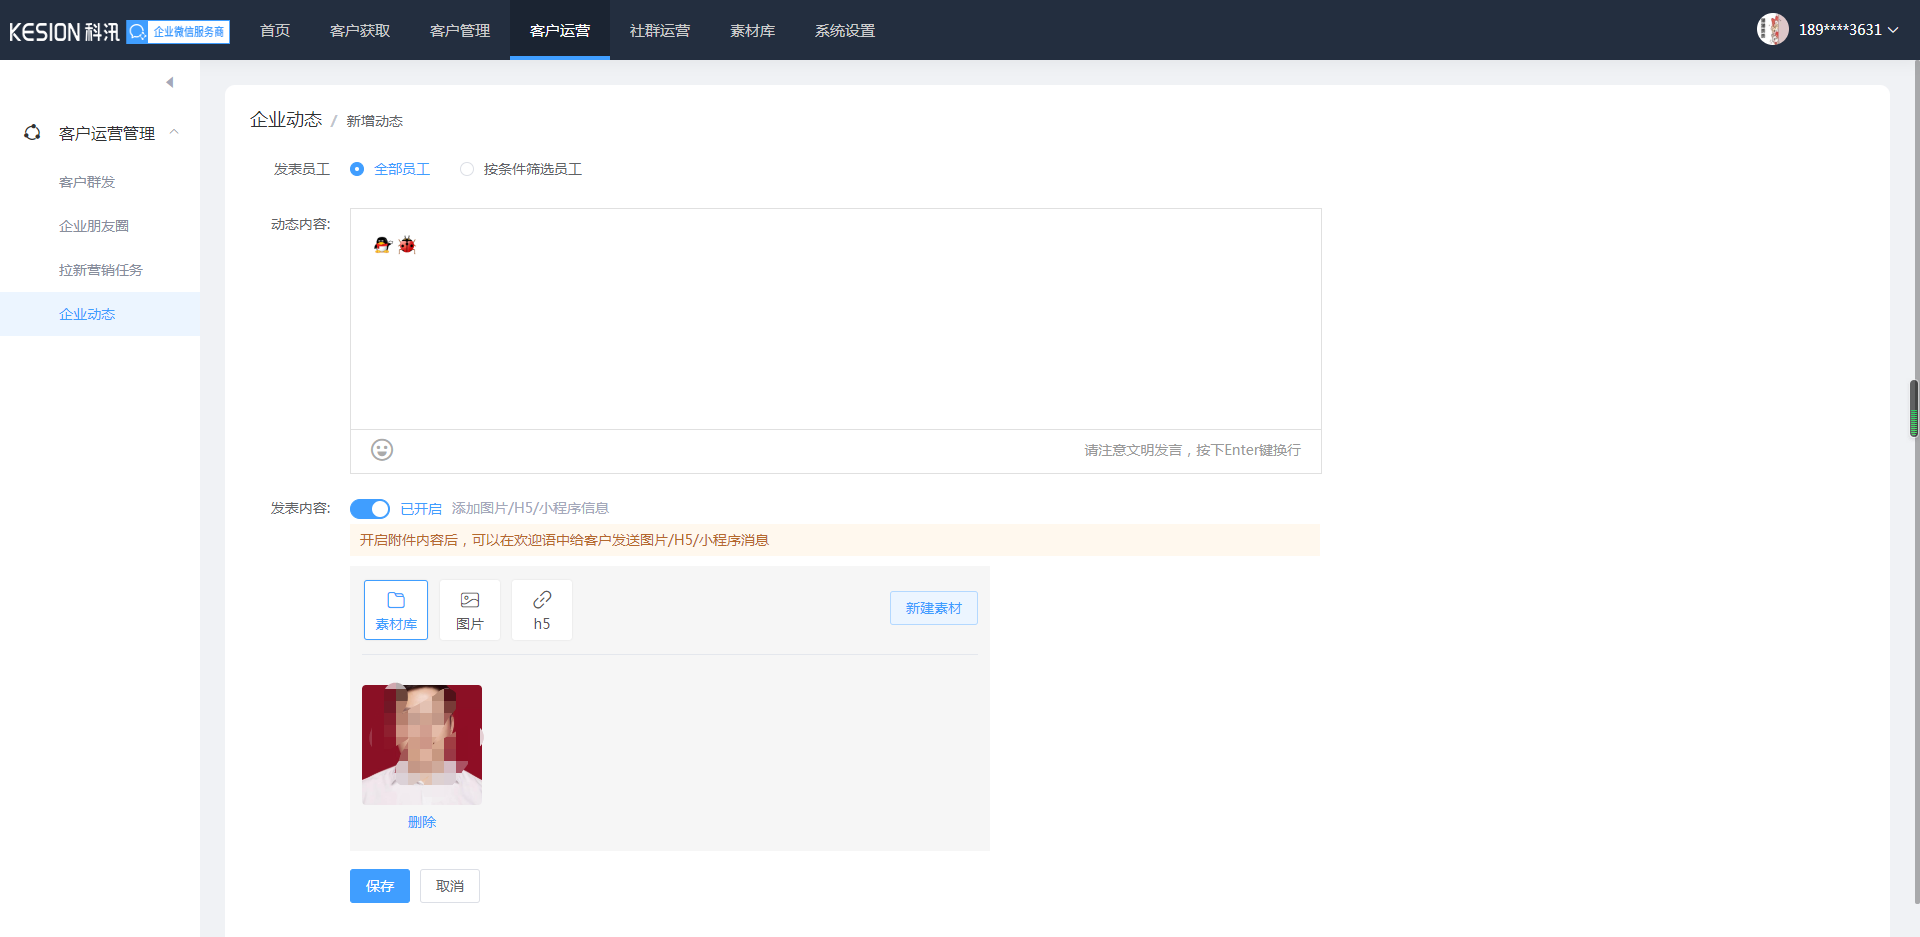Click the KESION 科讯 logo

pos(64,32)
